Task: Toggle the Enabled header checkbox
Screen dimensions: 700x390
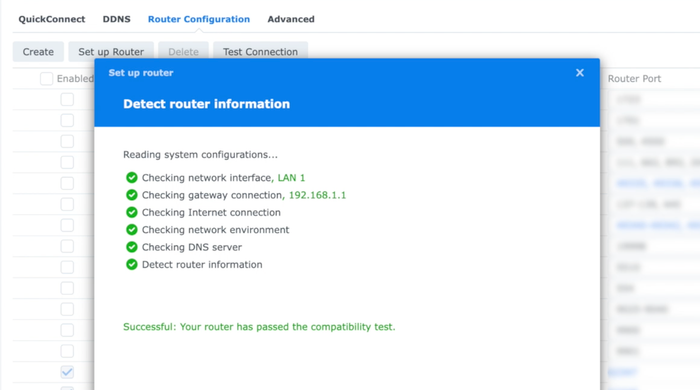Action: (x=46, y=79)
